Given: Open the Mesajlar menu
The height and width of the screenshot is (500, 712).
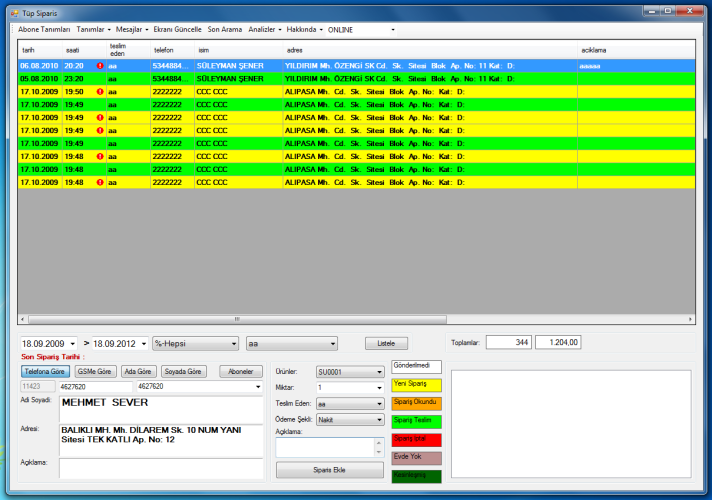Looking at the screenshot, I should point(132,30).
